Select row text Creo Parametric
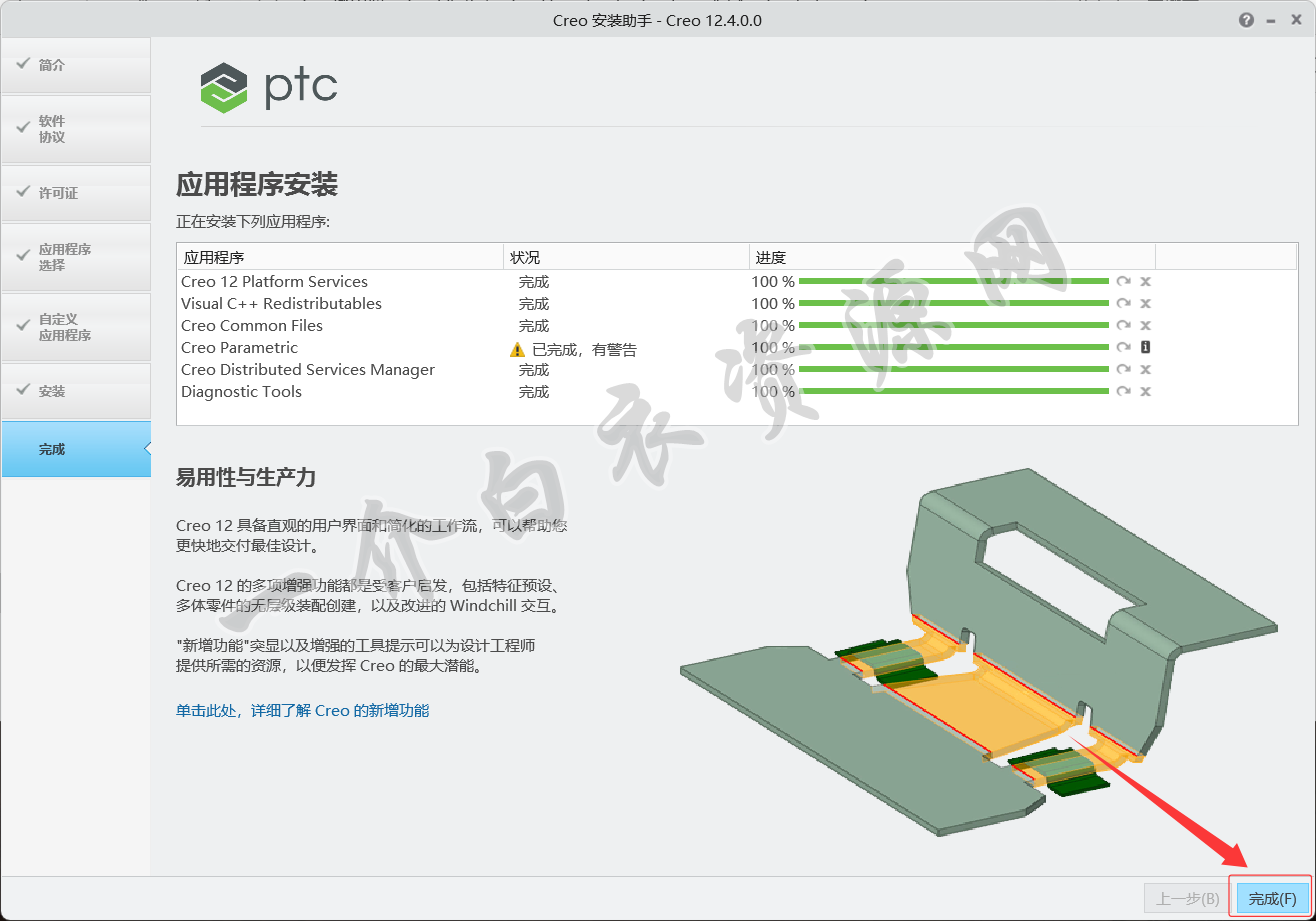Screen dimensions: 1316x921 pyautogui.click(x=239, y=348)
